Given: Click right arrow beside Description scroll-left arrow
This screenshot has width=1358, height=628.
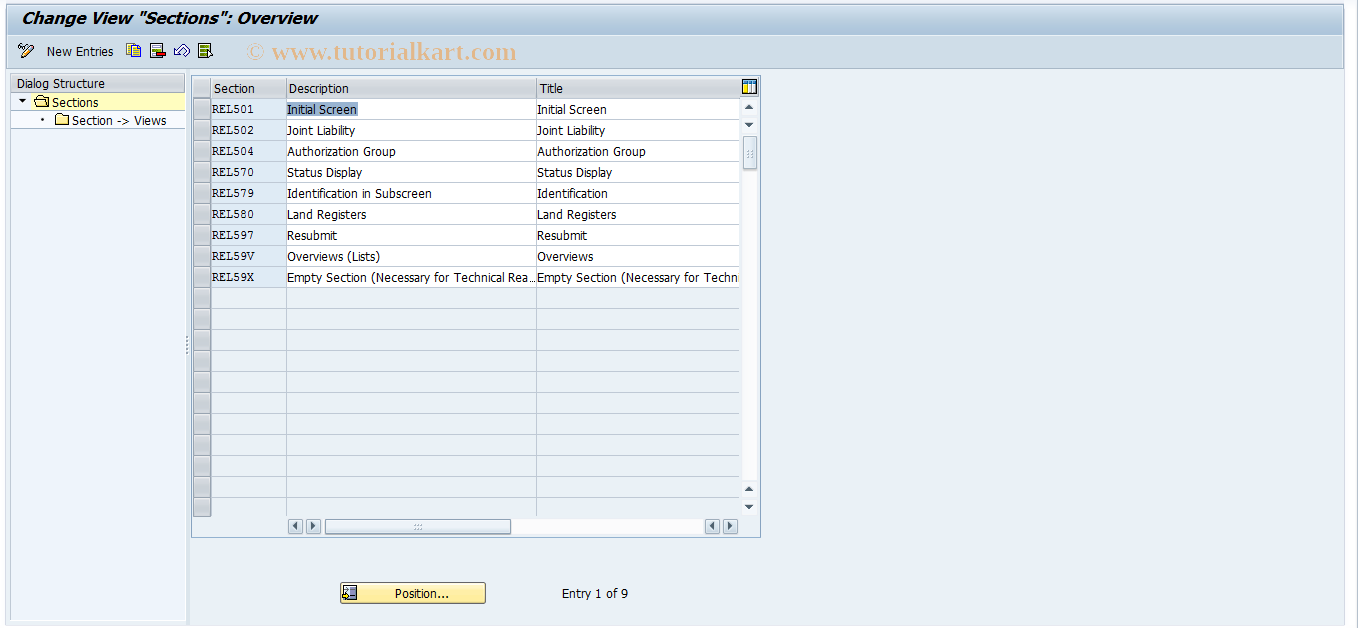Looking at the screenshot, I should (x=313, y=526).
